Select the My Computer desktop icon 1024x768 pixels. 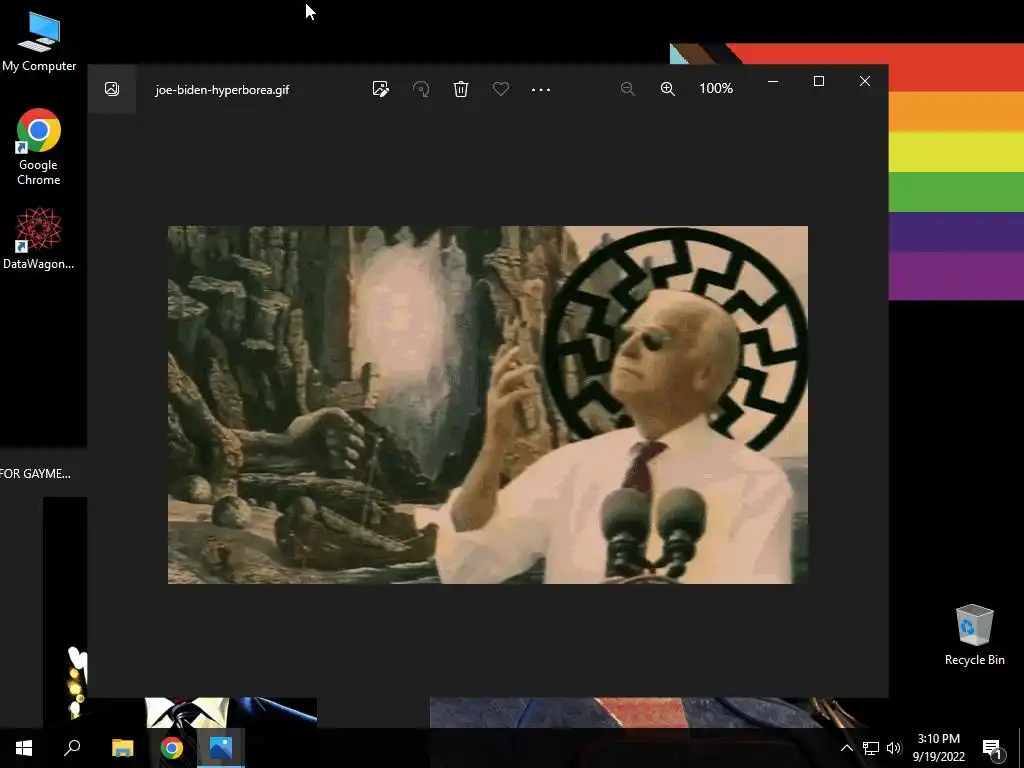[39, 42]
